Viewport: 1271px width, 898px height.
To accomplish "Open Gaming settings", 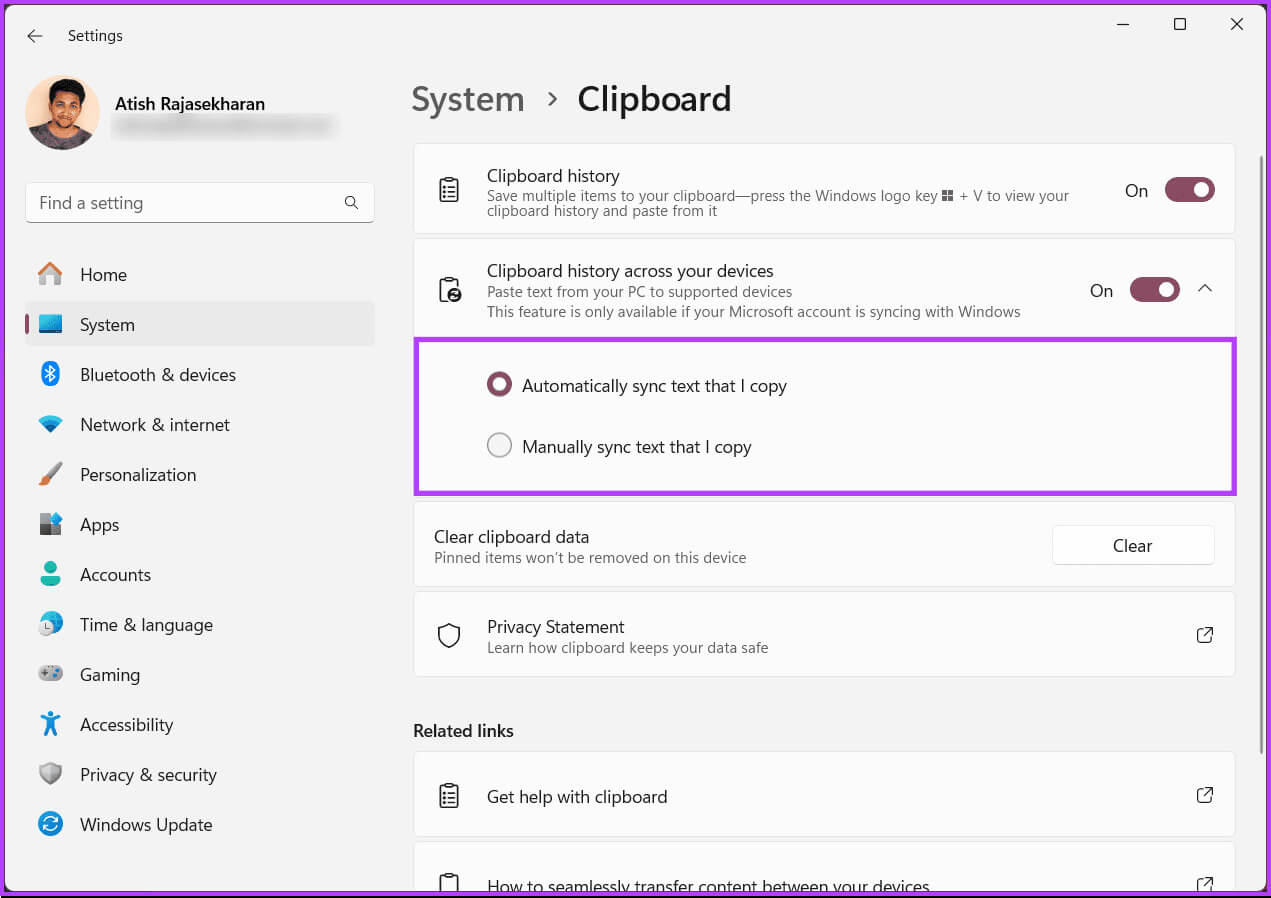I will (200, 674).
